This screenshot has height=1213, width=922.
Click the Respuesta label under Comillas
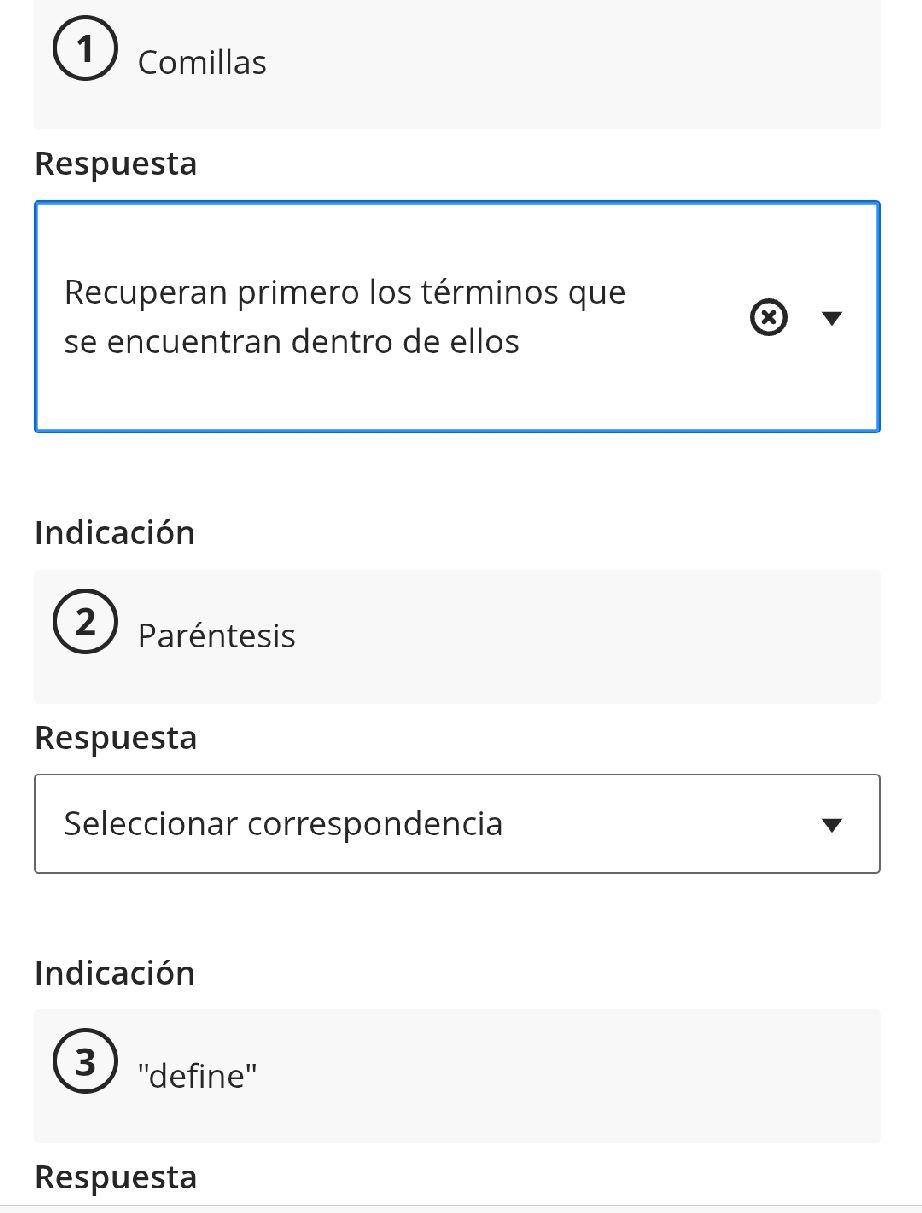coord(114,163)
